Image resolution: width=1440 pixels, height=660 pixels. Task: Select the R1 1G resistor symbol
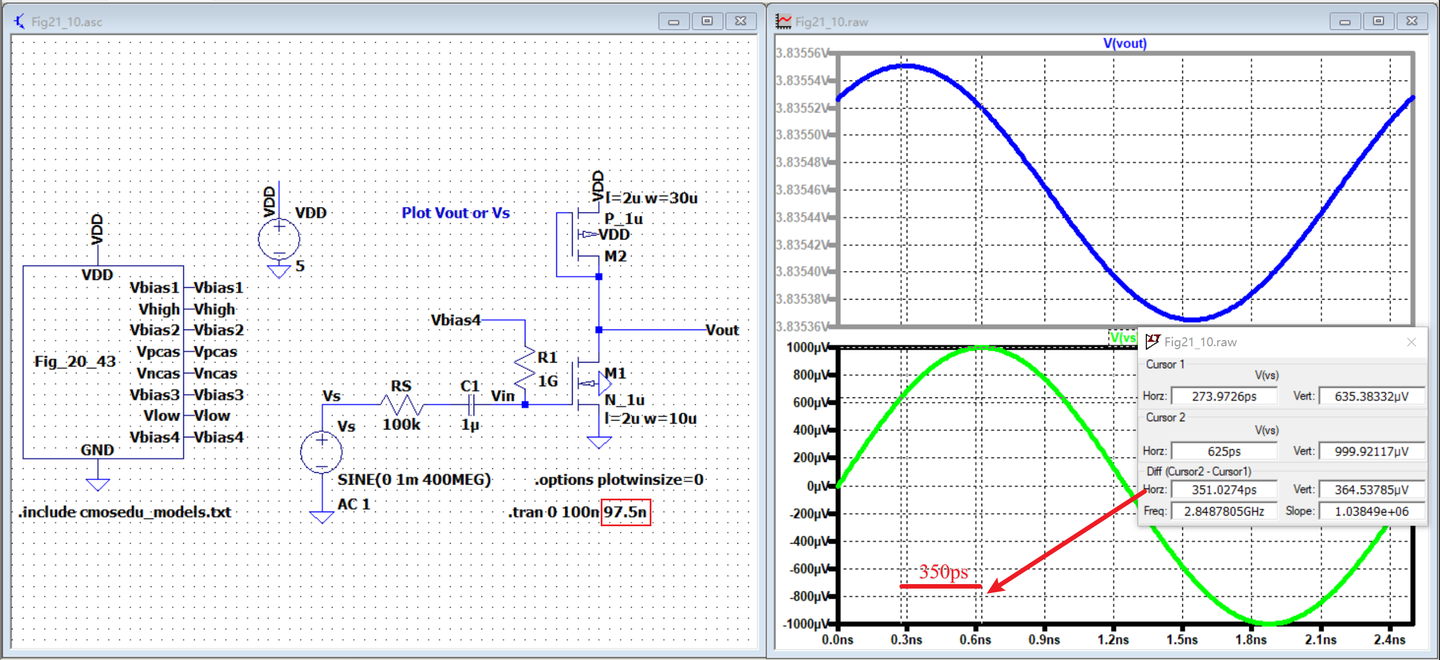[524, 370]
